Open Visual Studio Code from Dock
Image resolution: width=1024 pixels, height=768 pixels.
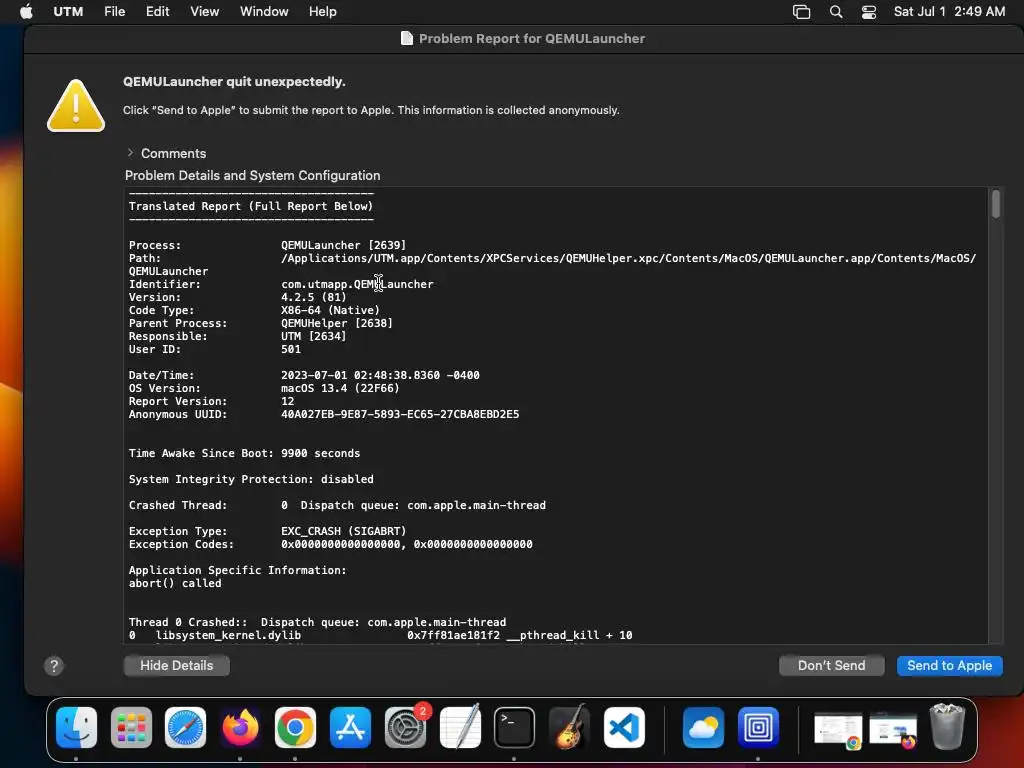(x=624, y=727)
